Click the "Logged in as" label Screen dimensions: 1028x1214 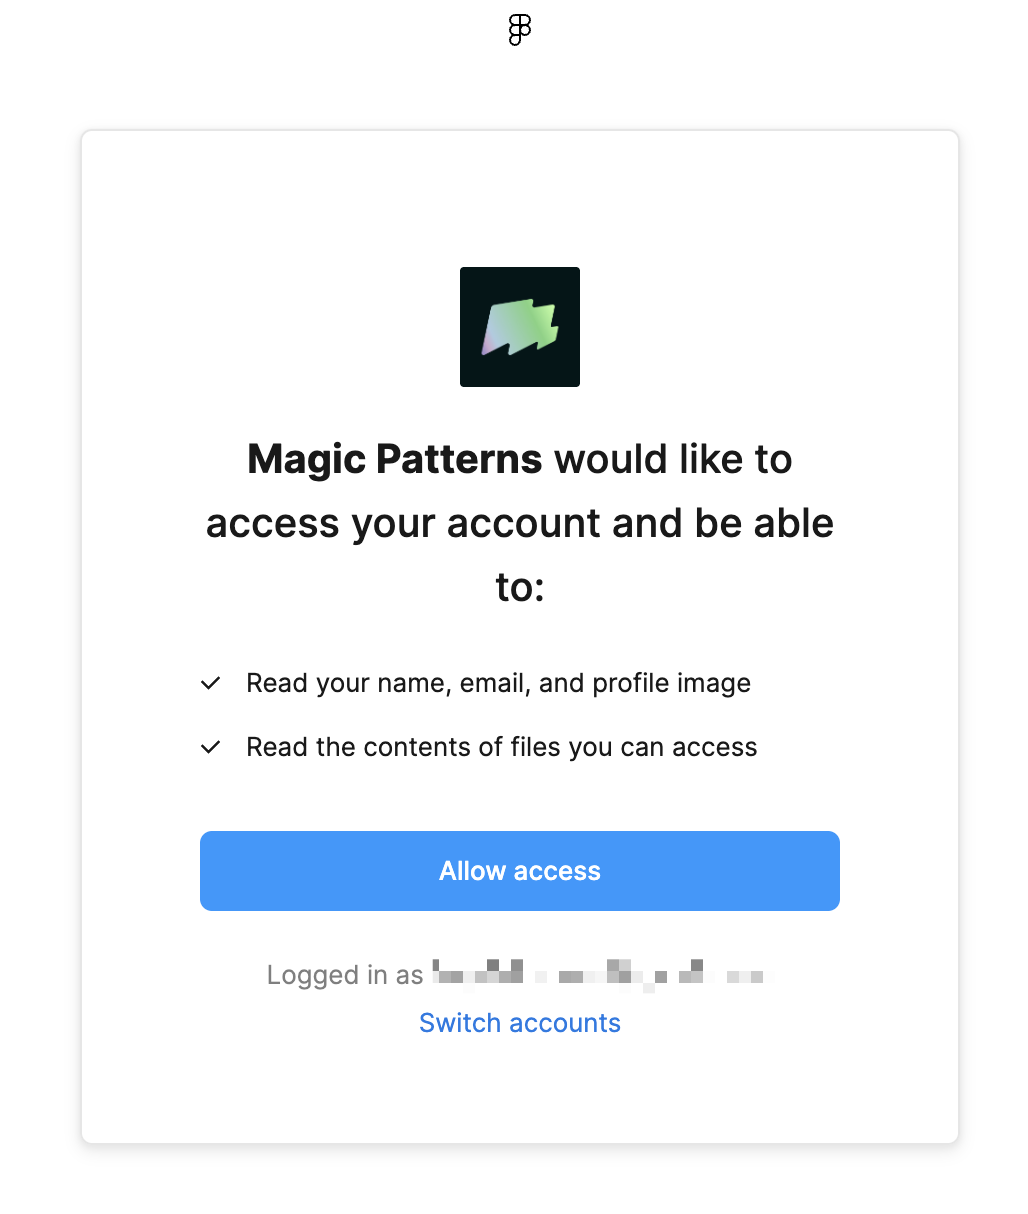click(x=345, y=975)
